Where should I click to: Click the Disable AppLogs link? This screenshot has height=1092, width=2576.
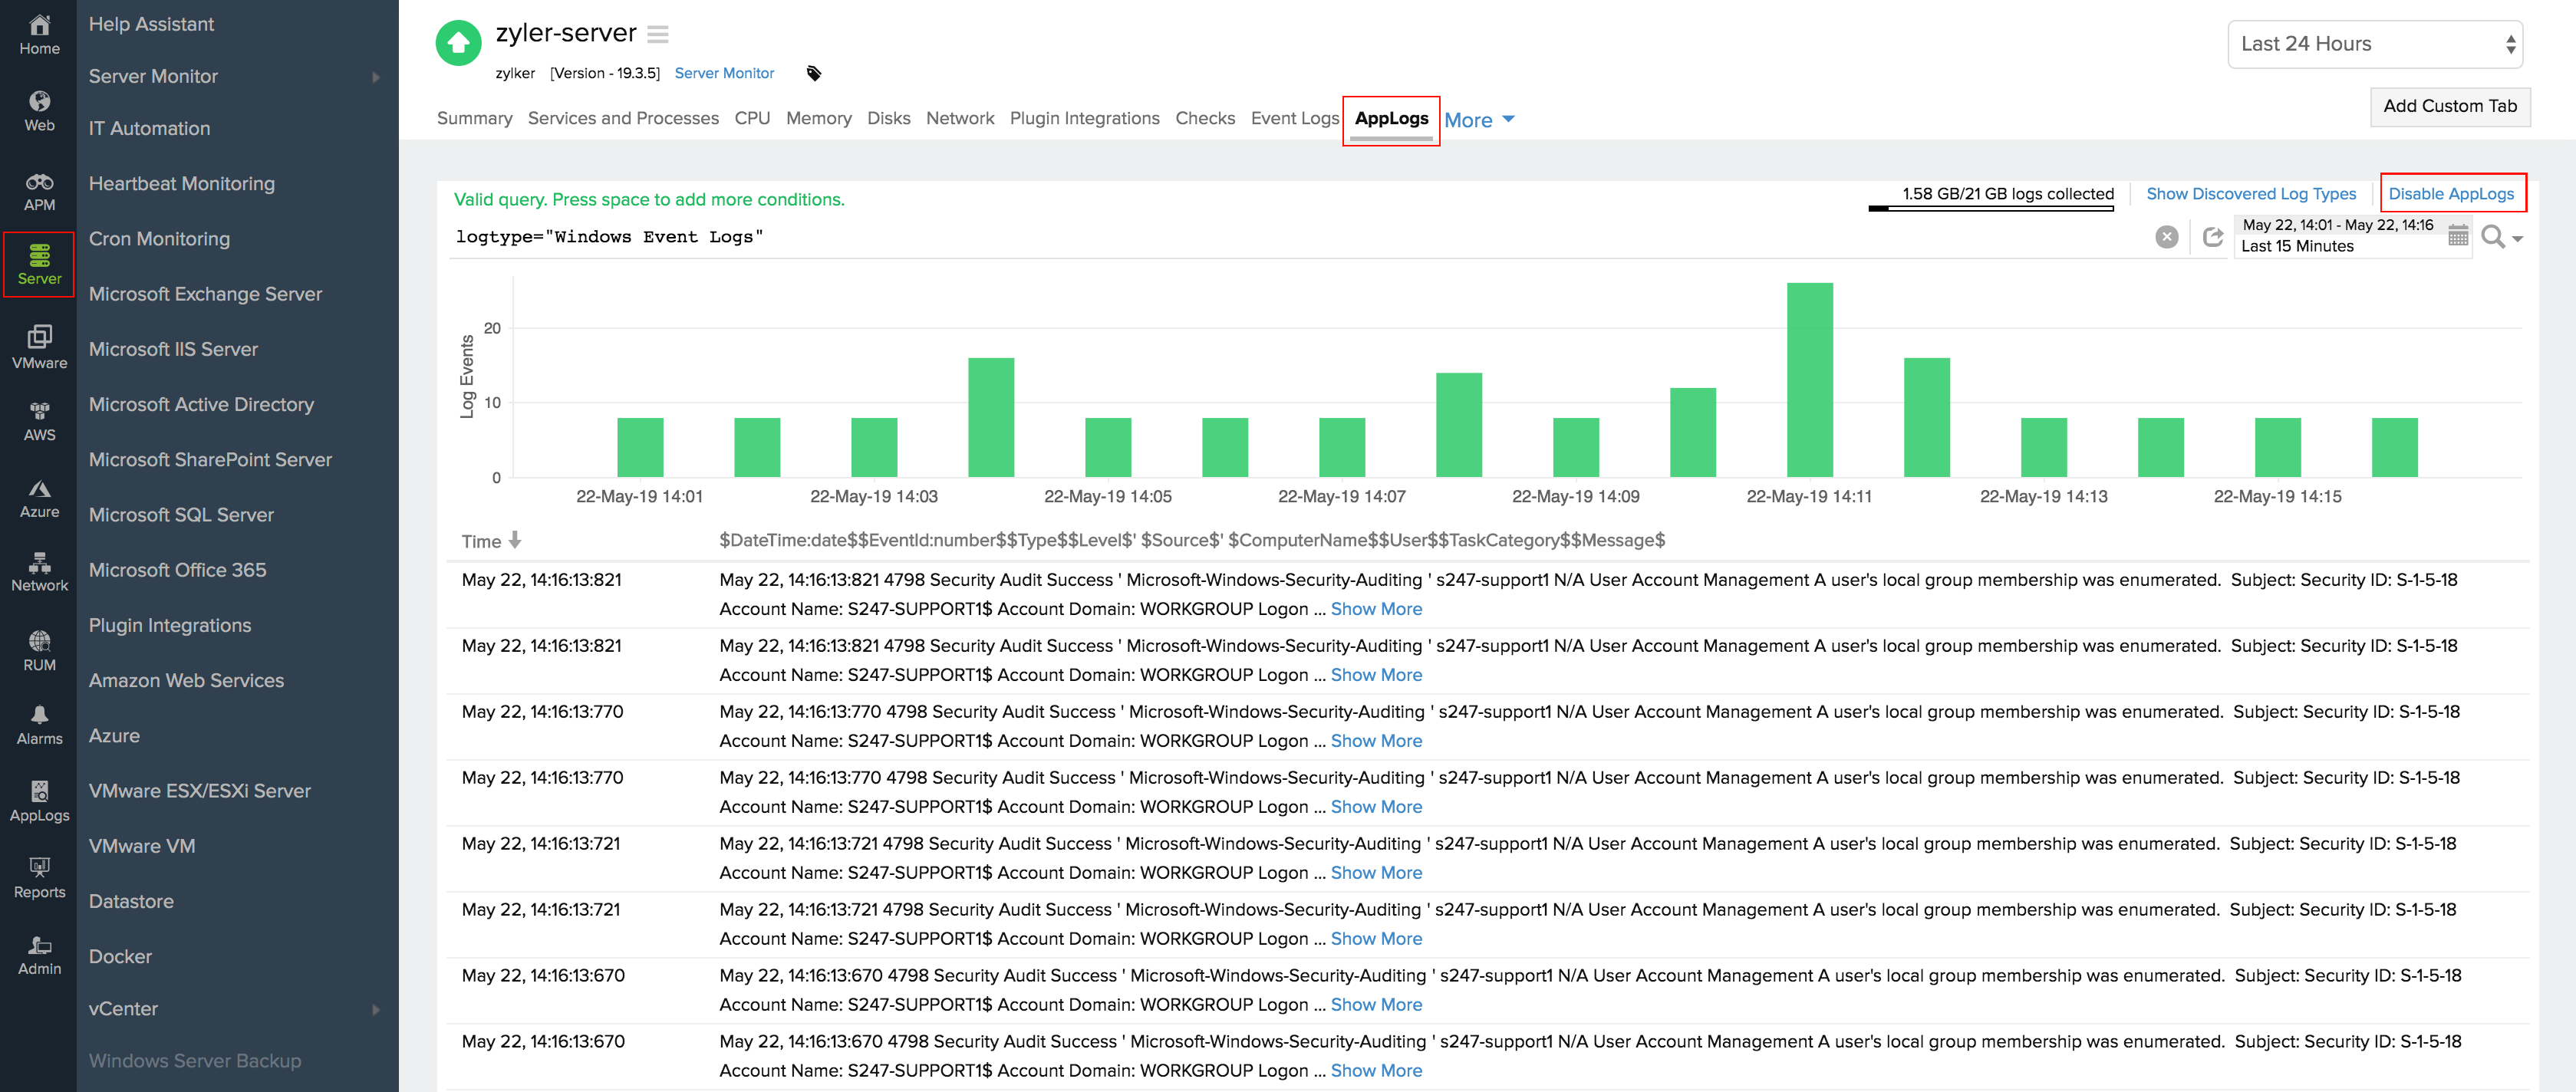point(2451,194)
